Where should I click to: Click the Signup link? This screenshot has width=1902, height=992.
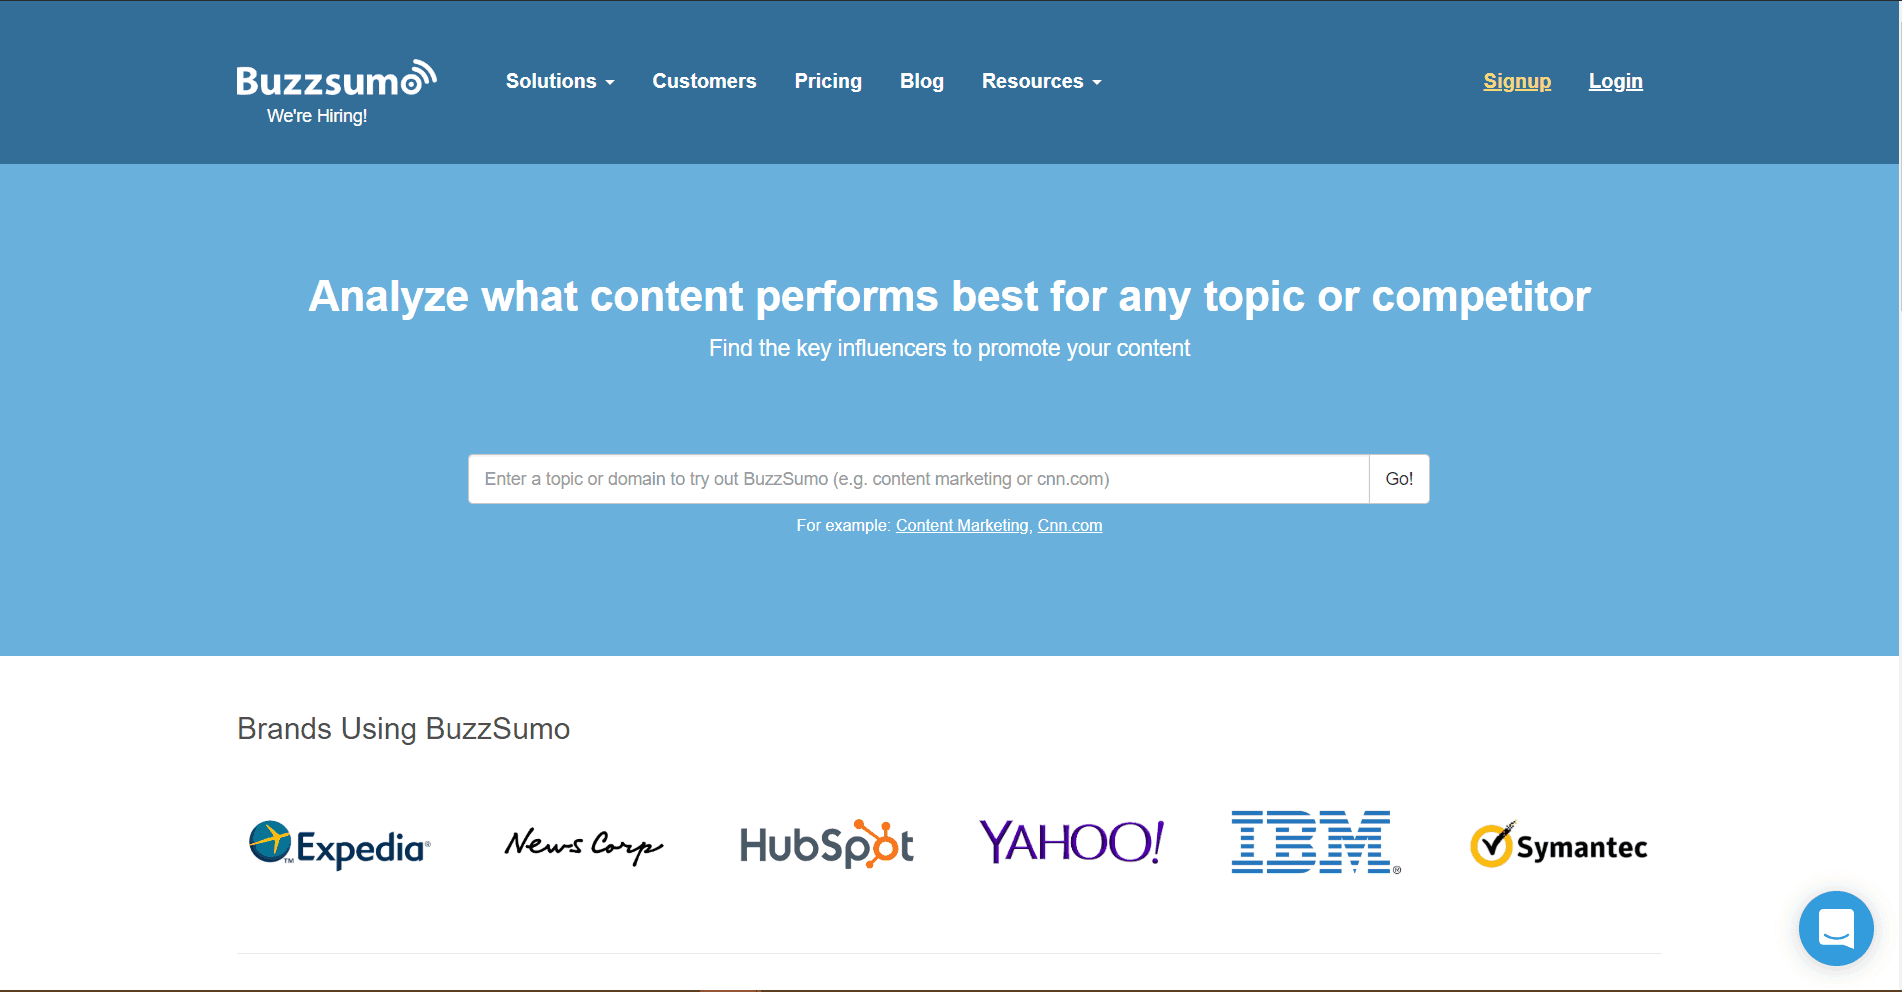click(1517, 81)
